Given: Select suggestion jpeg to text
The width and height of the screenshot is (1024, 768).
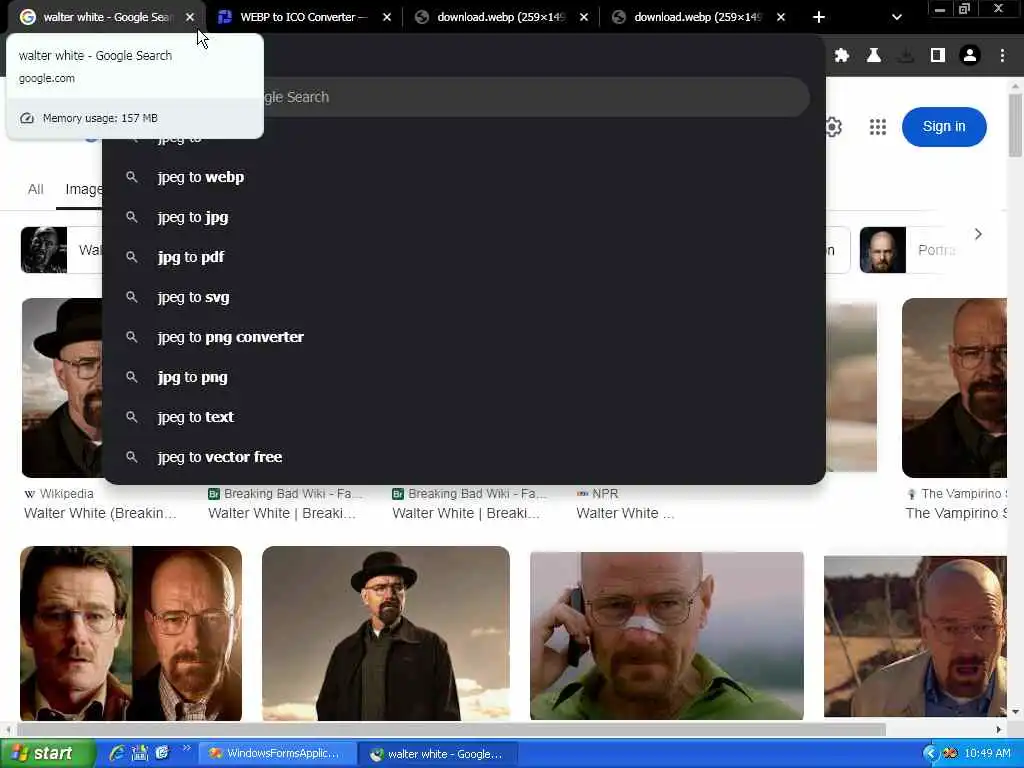Looking at the screenshot, I should tap(464, 417).
